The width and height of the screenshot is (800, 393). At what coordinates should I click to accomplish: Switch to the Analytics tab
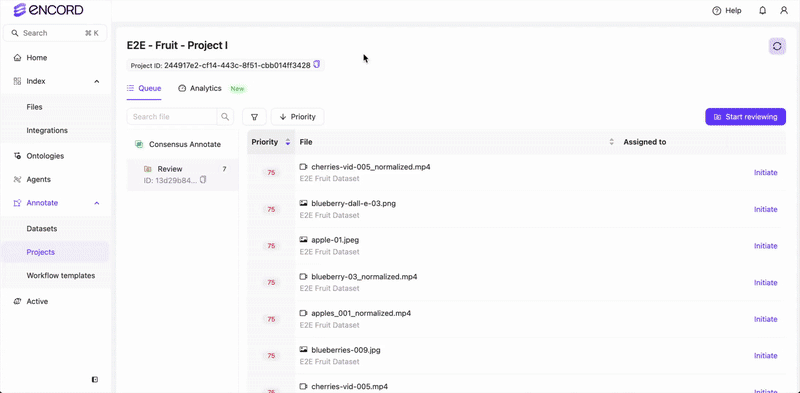point(200,88)
